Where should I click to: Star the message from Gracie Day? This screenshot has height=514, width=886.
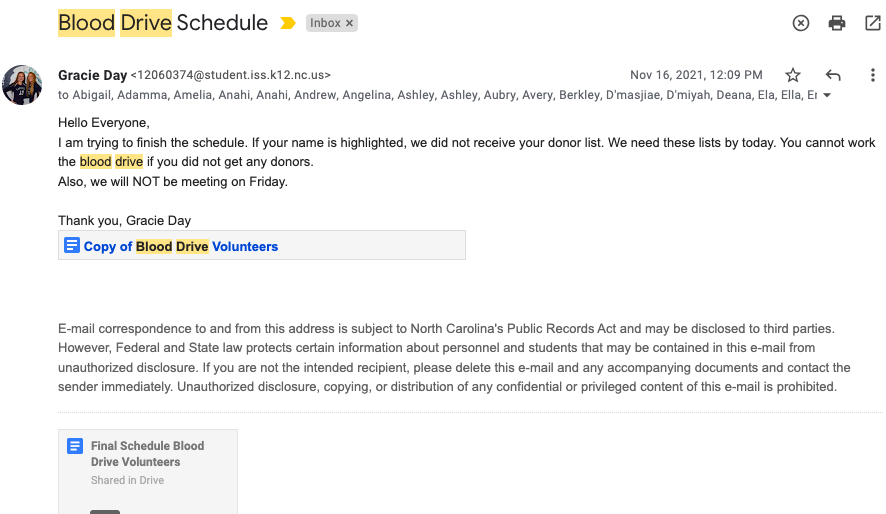(x=793, y=75)
